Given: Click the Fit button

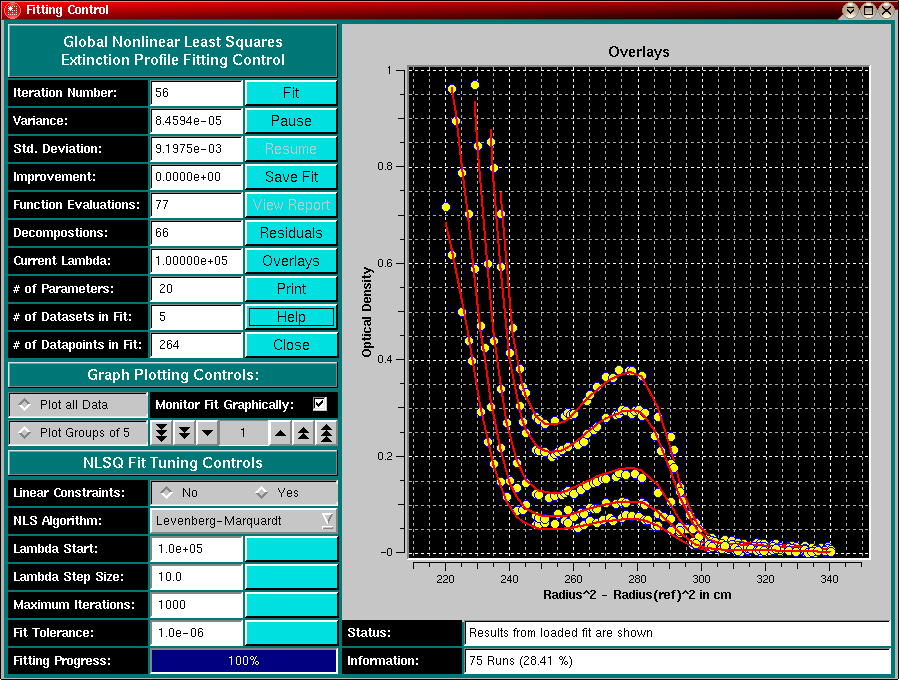Looking at the screenshot, I should 291,93.
